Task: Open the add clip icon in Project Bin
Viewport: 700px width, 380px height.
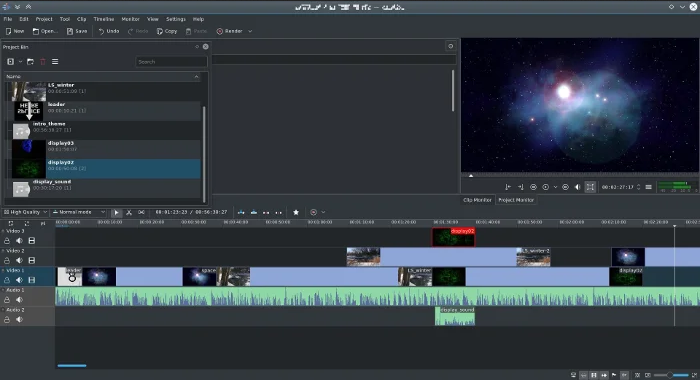Action: tap(11, 62)
